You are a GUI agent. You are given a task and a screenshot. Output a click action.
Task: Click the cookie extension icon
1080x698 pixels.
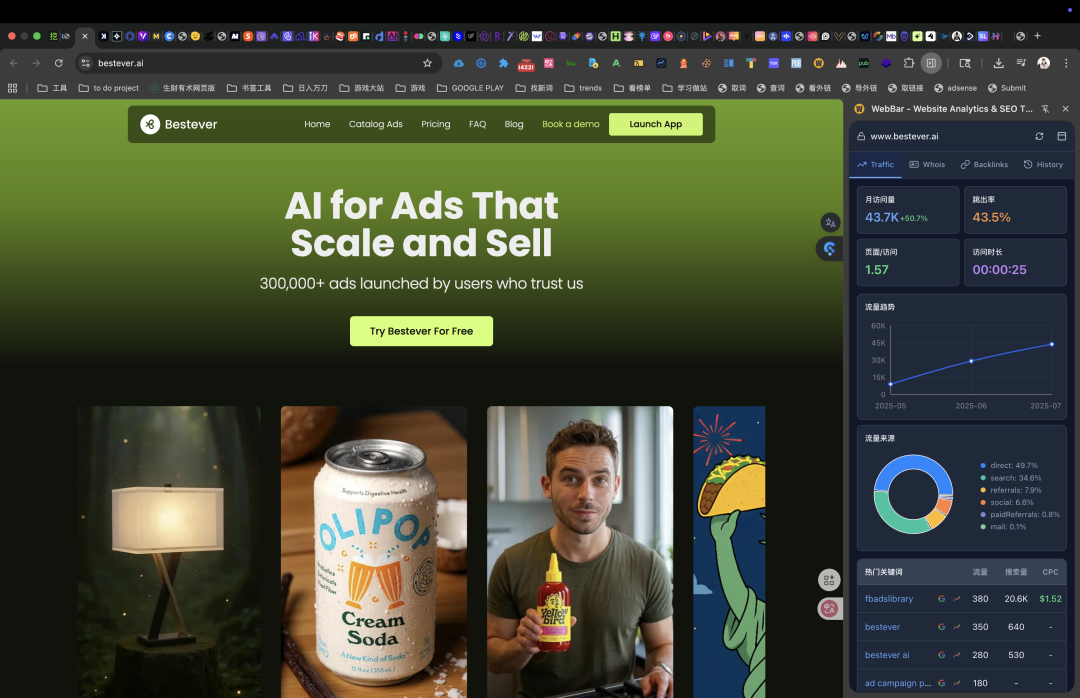[x=706, y=63]
